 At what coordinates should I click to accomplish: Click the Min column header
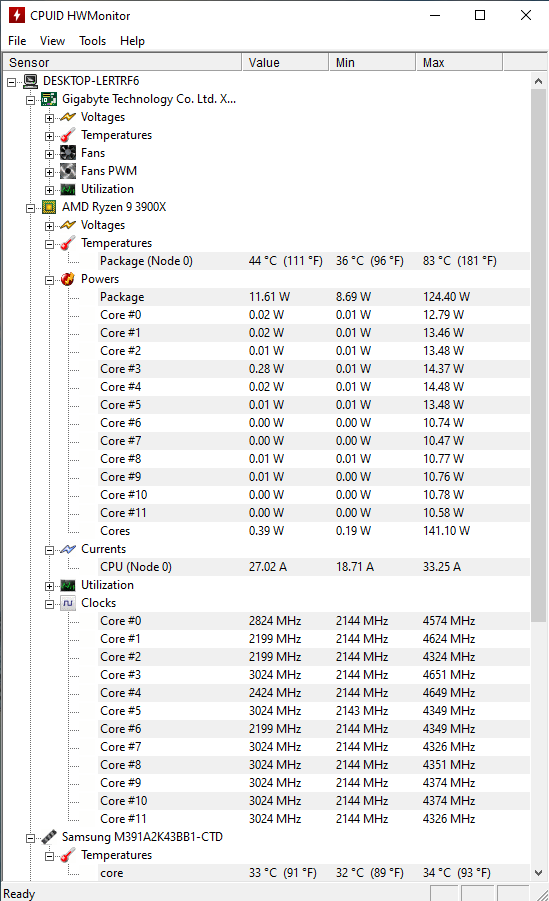pyautogui.click(x=372, y=62)
